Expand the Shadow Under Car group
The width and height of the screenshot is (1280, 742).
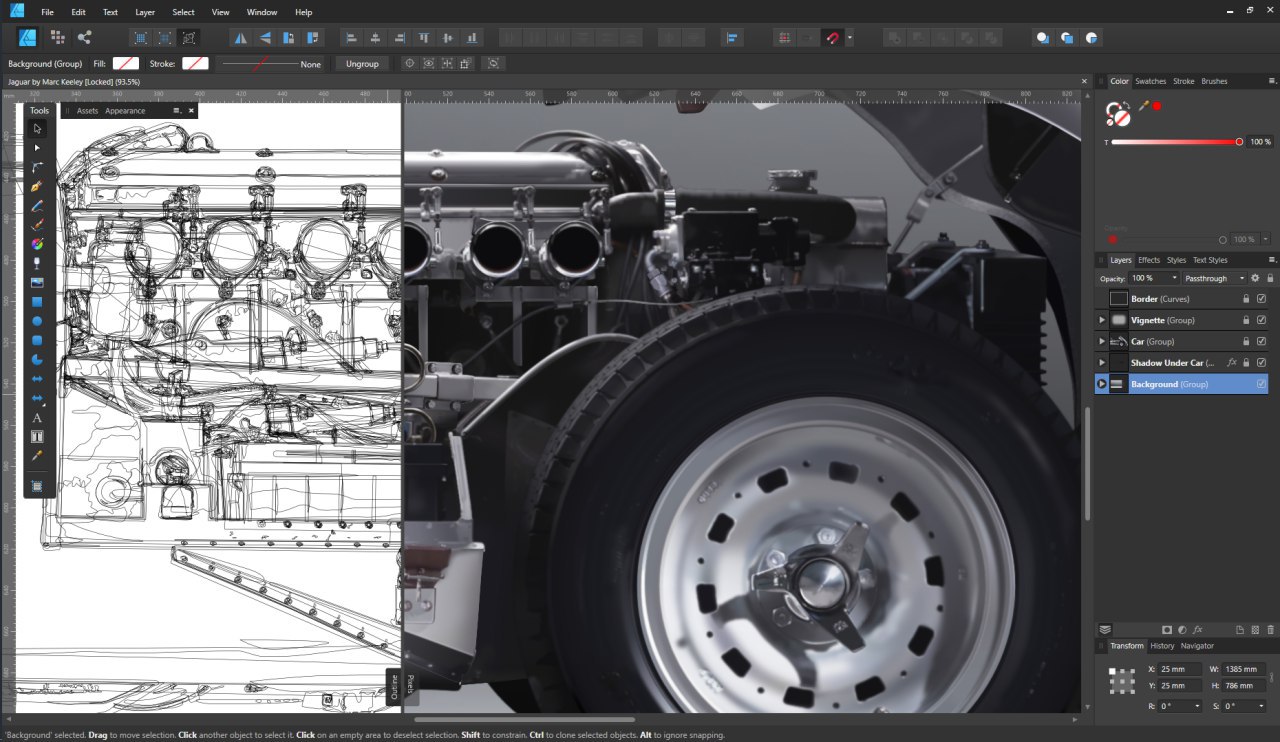click(1102, 363)
